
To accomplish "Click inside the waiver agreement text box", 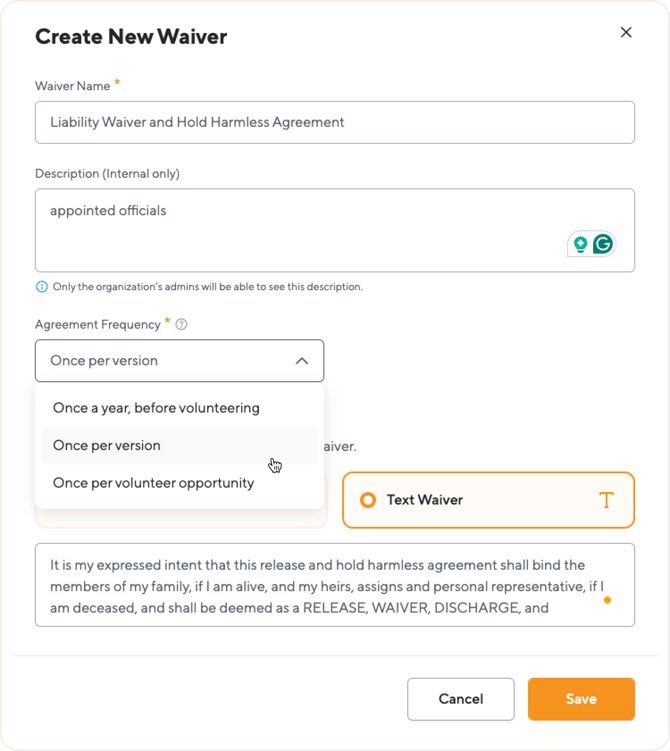I will pyautogui.click(x=320, y=585).
